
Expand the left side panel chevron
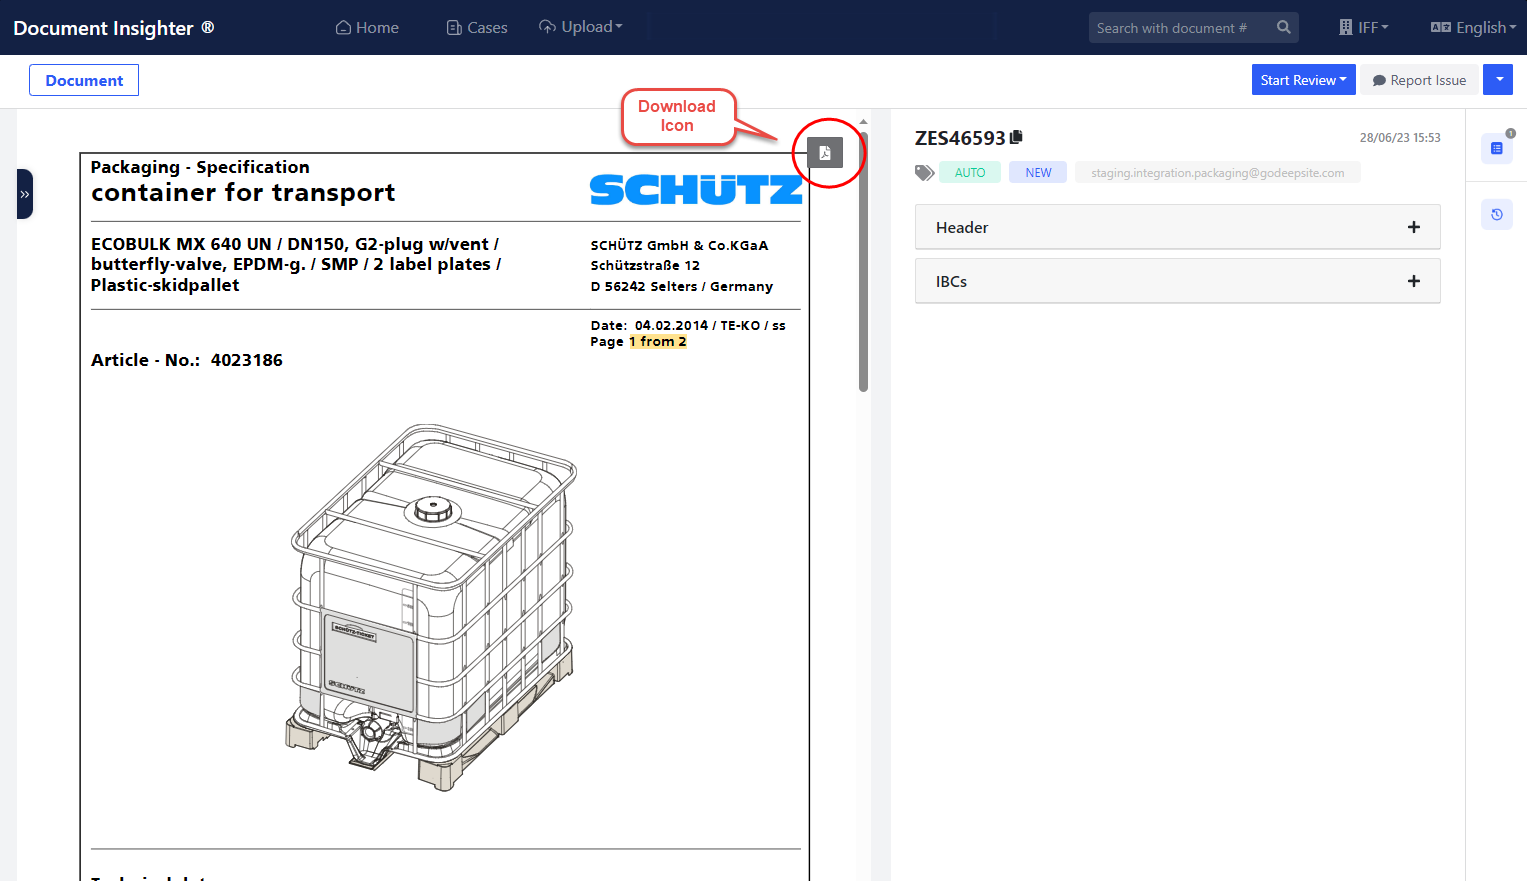25,194
